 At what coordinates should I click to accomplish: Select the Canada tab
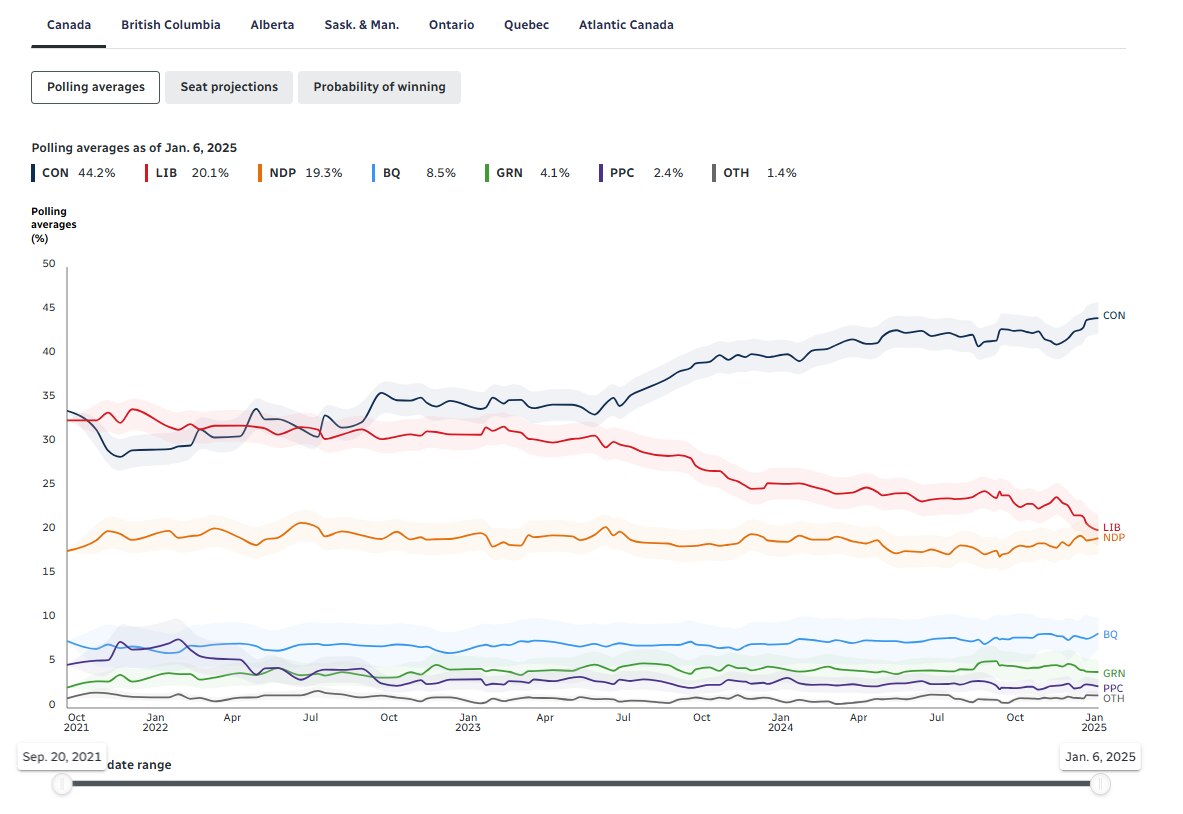pos(68,25)
